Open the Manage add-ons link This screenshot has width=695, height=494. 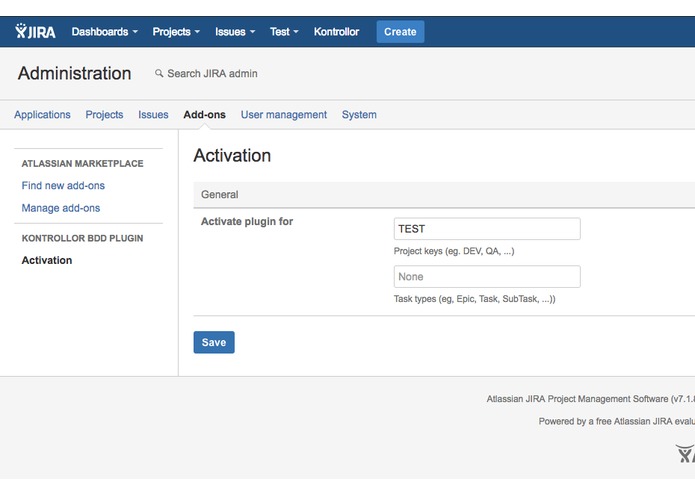pyautogui.click(x=61, y=208)
